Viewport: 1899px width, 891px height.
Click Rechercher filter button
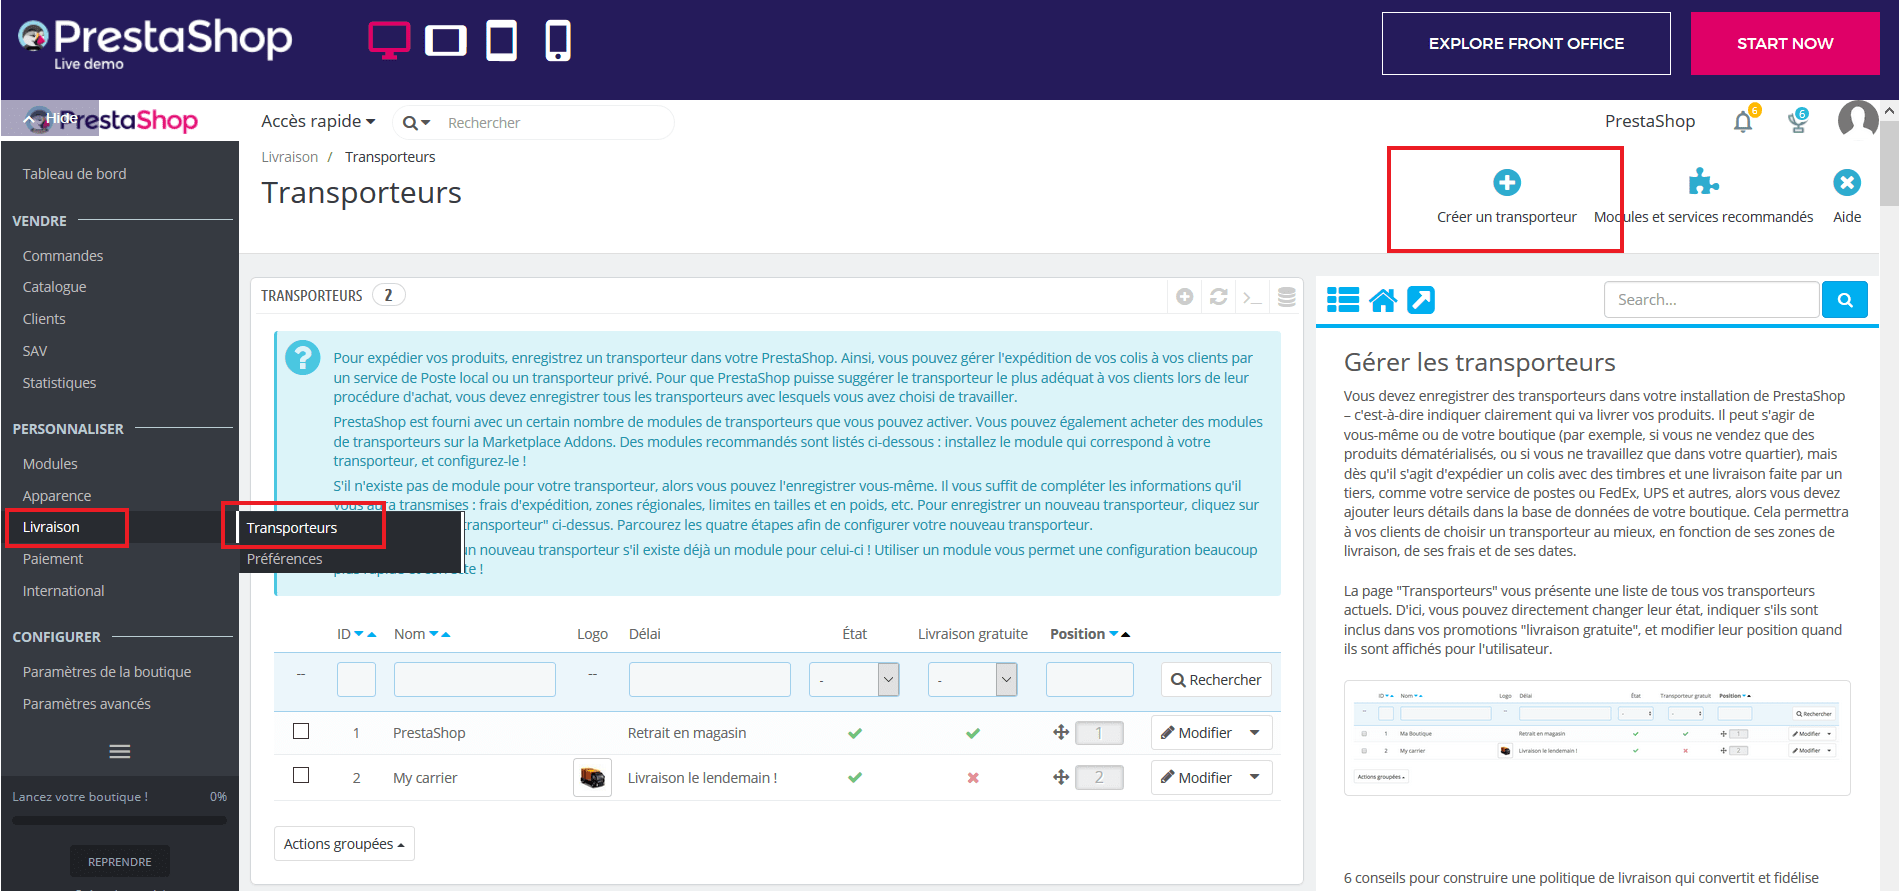(x=1216, y=680)
